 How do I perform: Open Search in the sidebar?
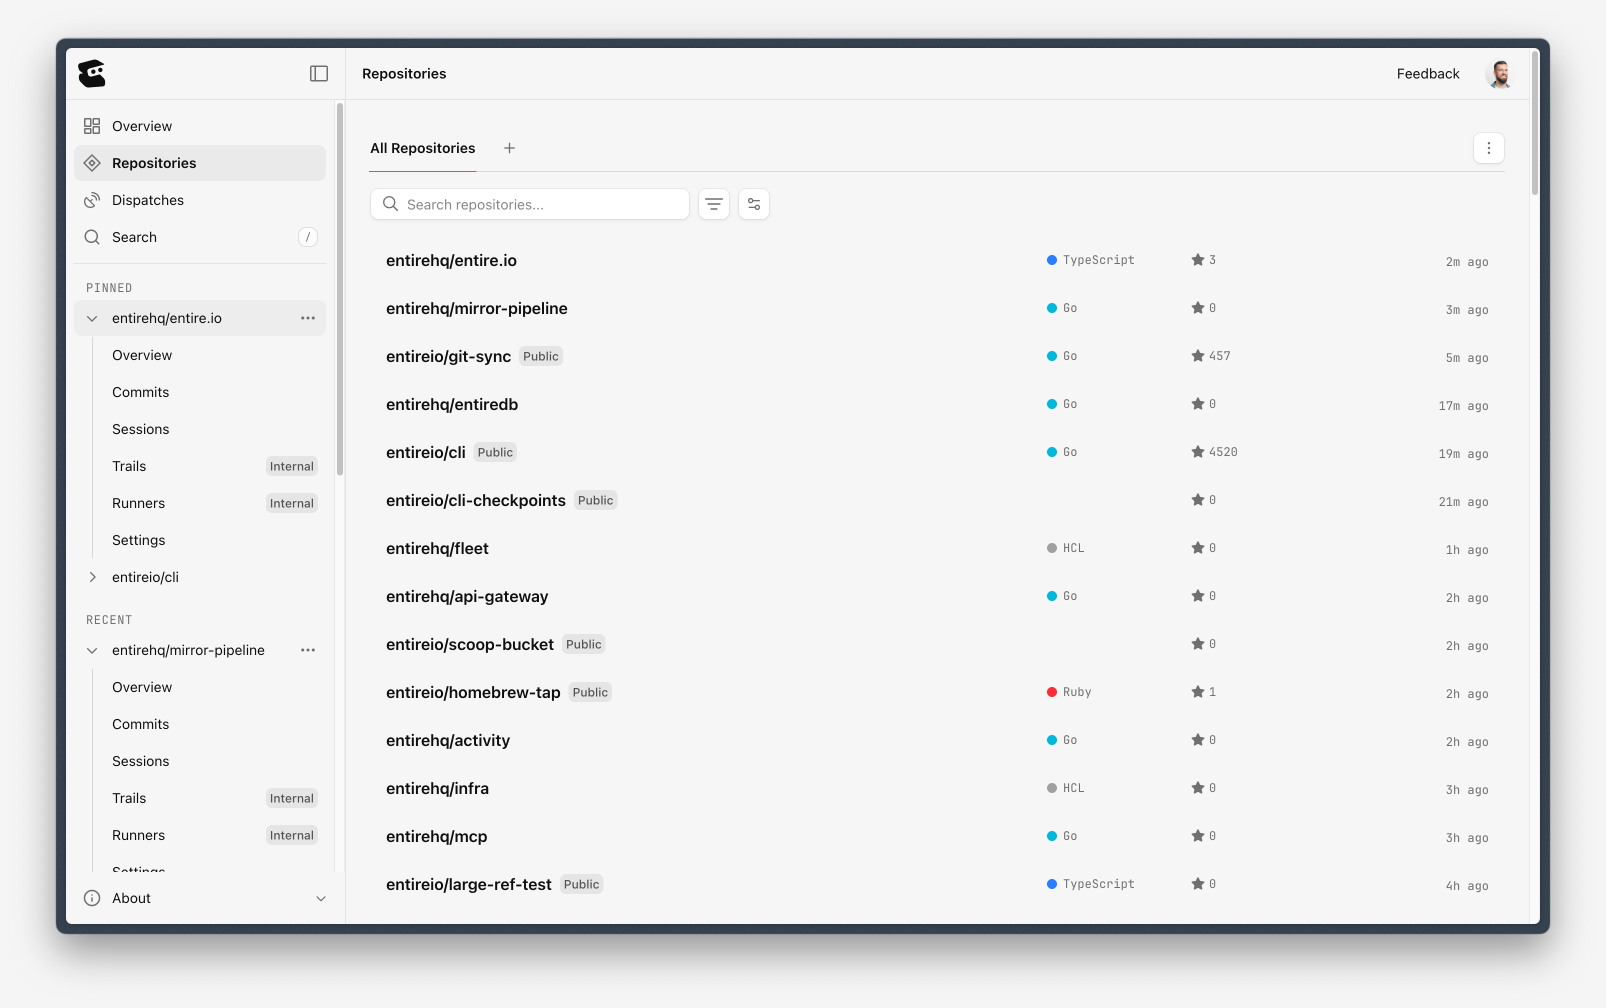[200, 237]
